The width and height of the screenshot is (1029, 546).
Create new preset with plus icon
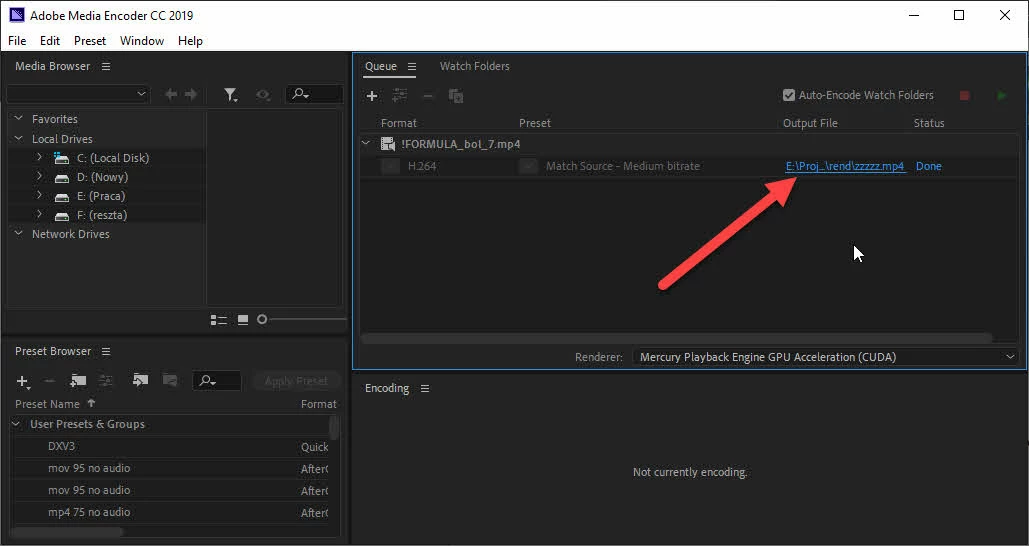(x=23, y=381)
